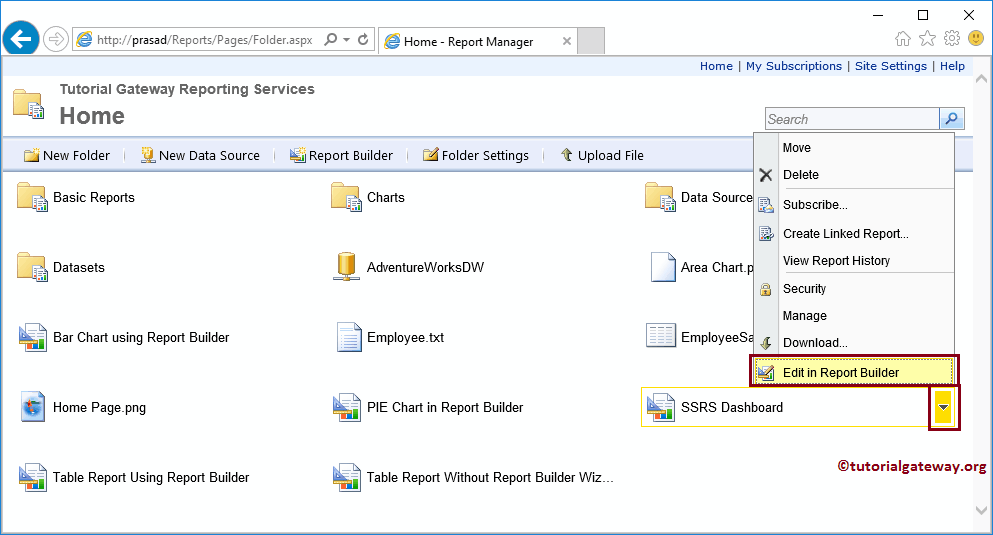Click the address bar search magnifier icon
Image resolution: width=993 pixels, height=535 pixels.
tap(331, 39)
